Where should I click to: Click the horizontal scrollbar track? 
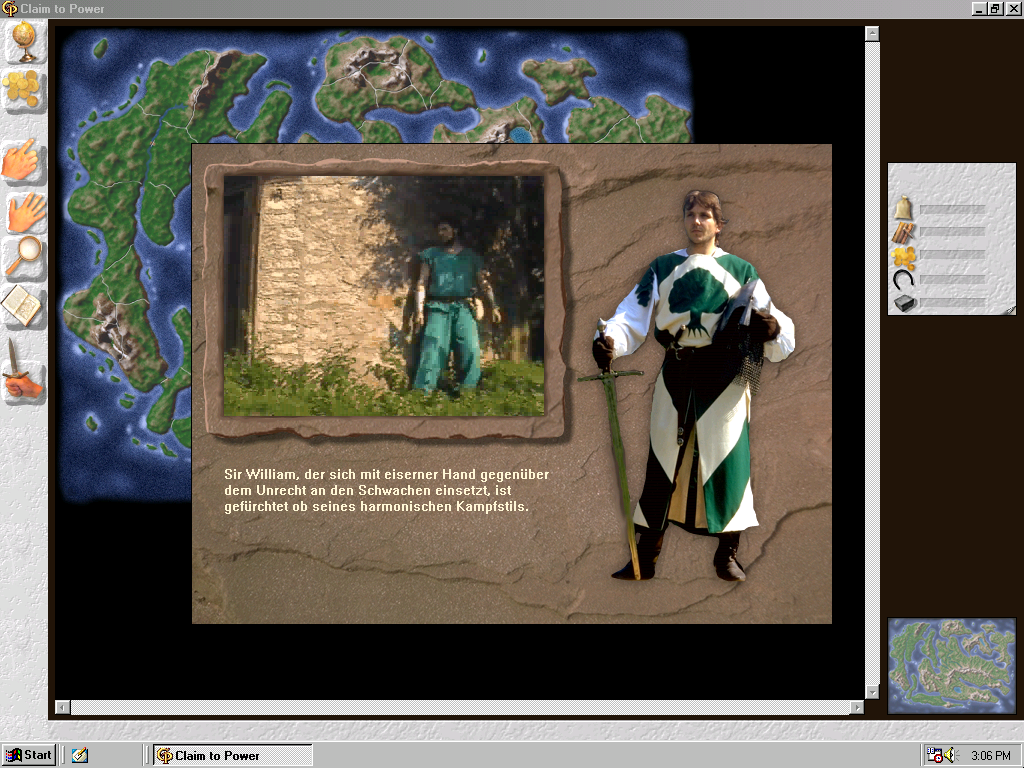(460, 707)
